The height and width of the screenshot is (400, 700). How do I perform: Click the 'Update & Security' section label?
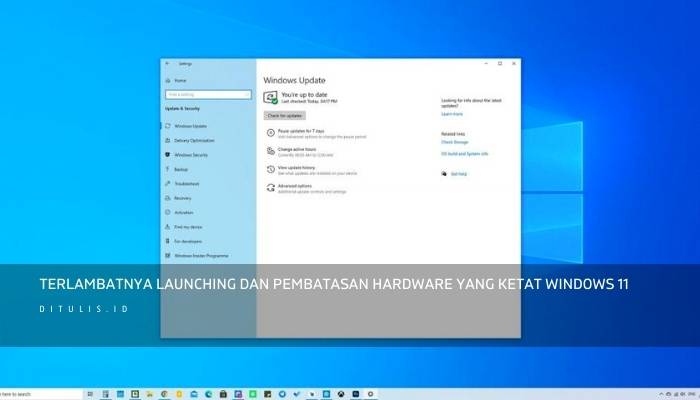coord(182,108)
